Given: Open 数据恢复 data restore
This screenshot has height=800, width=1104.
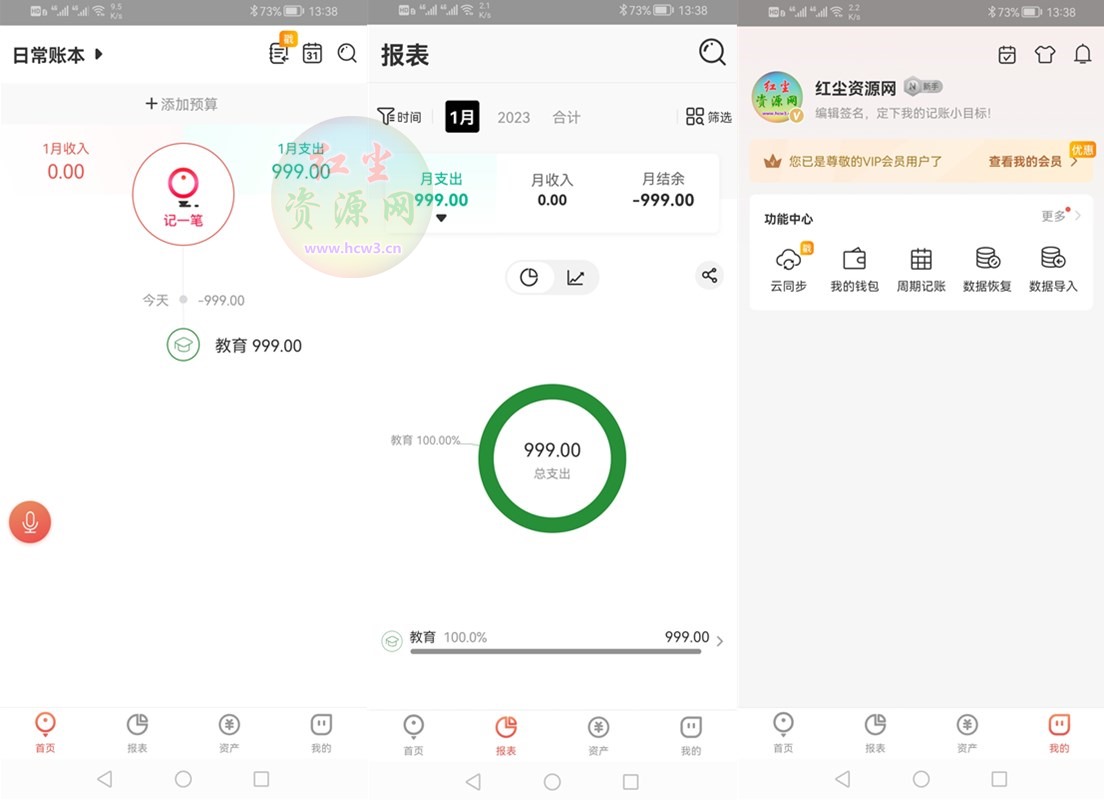Looking at the screenshot, I should coord(987,268).
